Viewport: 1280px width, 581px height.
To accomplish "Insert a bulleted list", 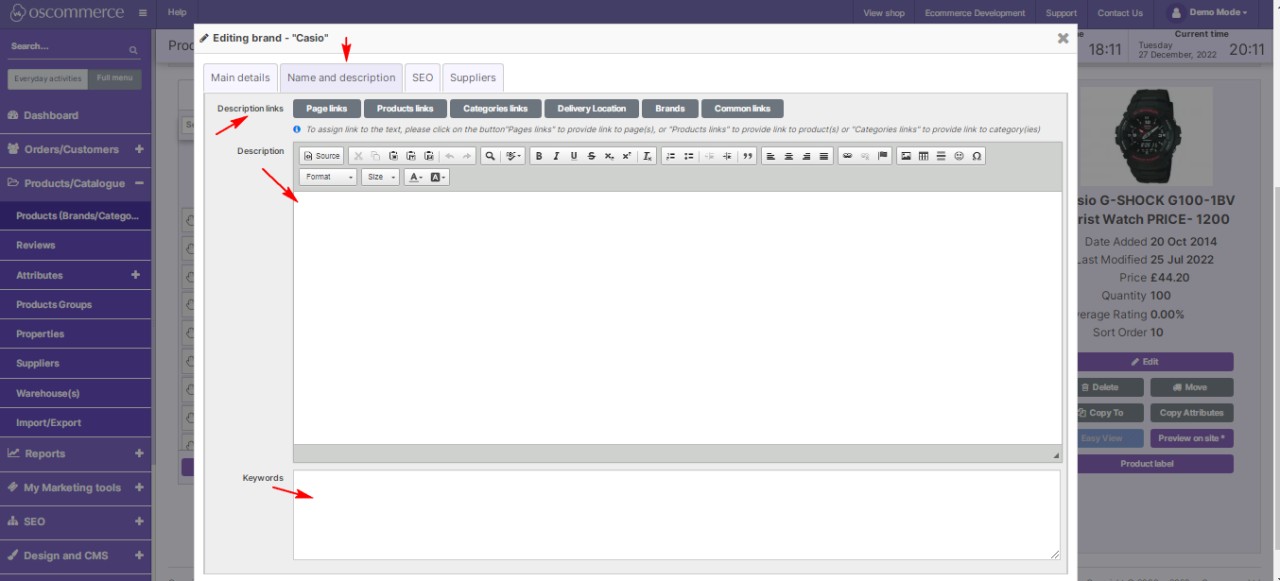I will [x=689, y=156].
